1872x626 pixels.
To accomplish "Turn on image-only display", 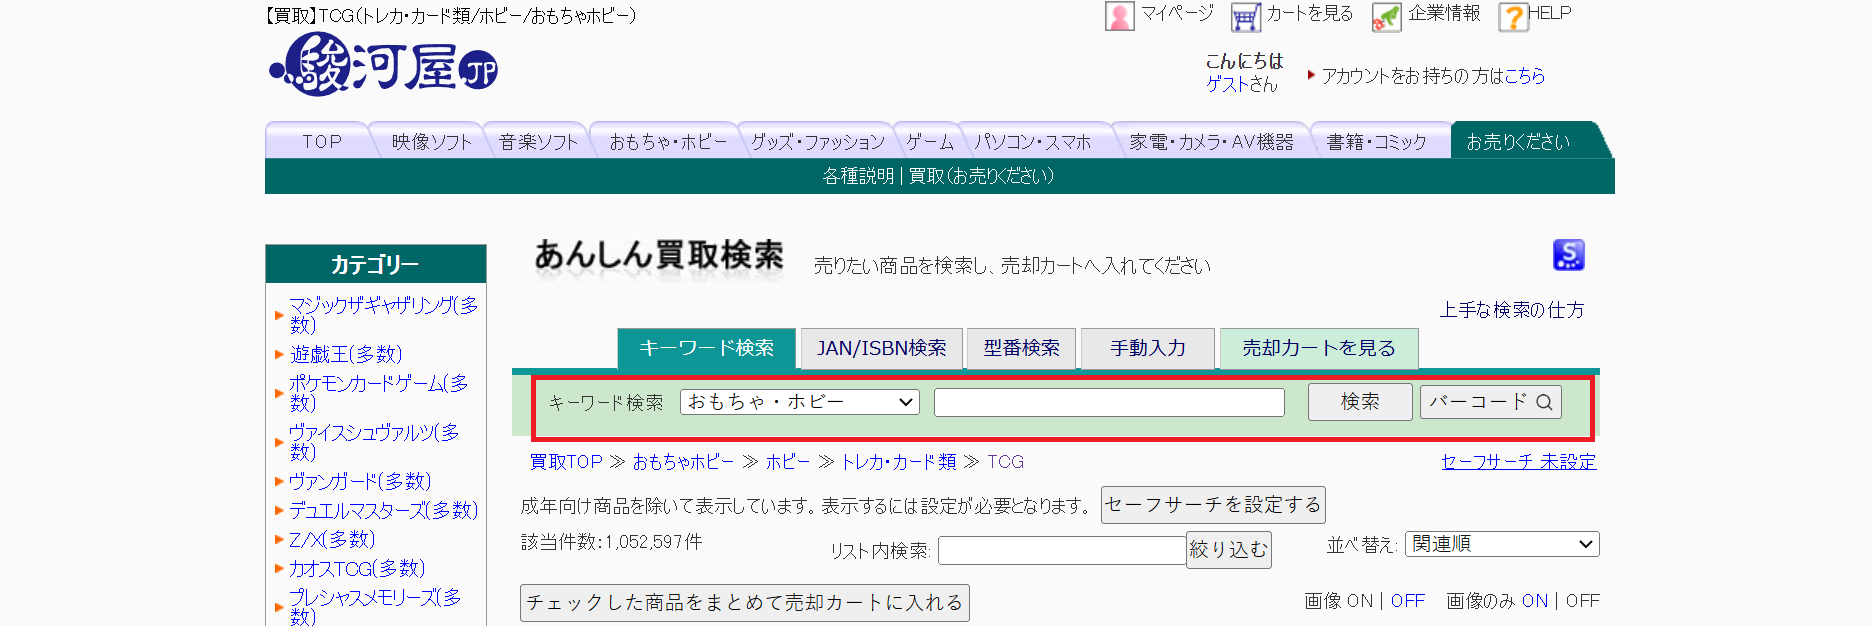I will pyautogui.click(x=1534, y=601).
